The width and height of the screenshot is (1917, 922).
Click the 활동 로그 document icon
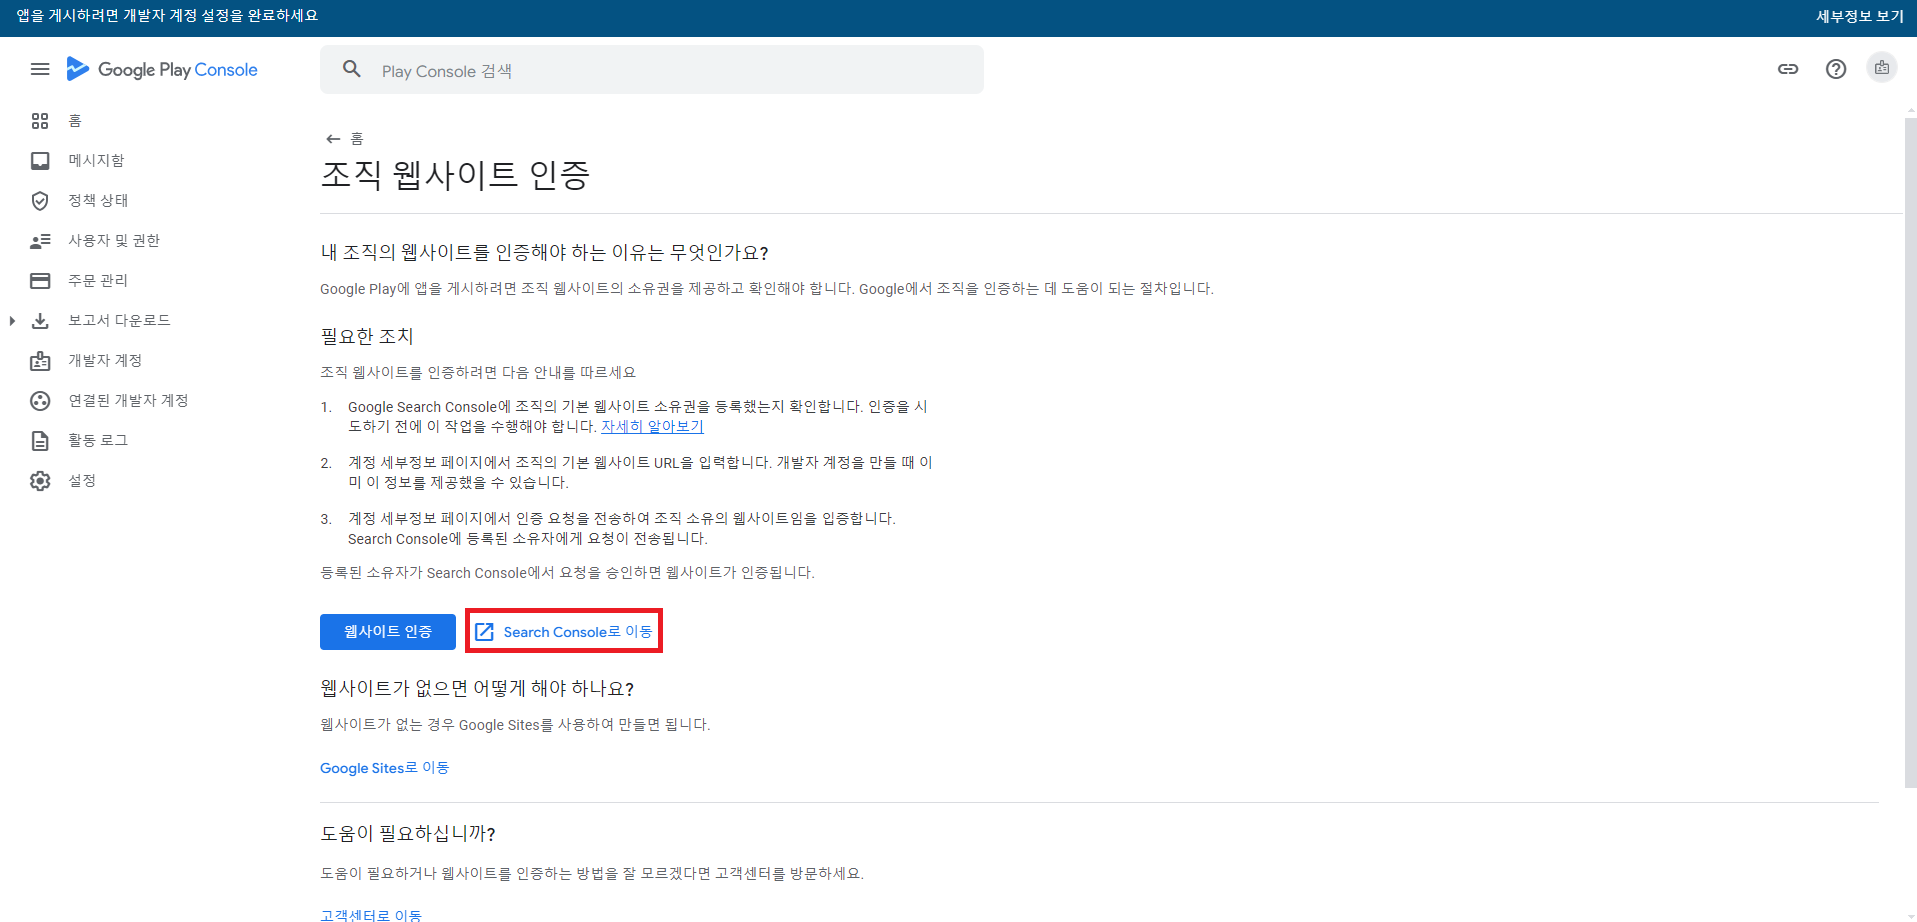[40, 441]
